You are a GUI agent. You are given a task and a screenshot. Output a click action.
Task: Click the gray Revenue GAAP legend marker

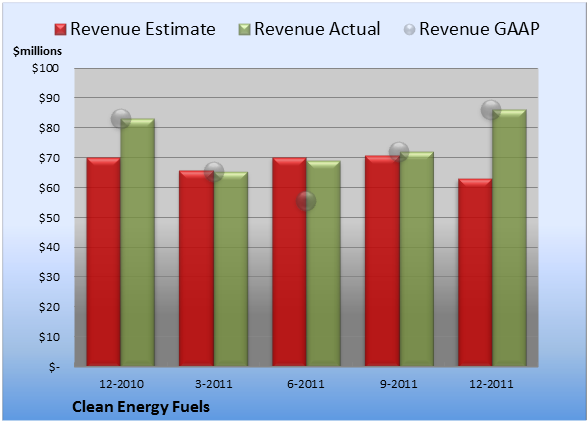[x=410, y=30]
